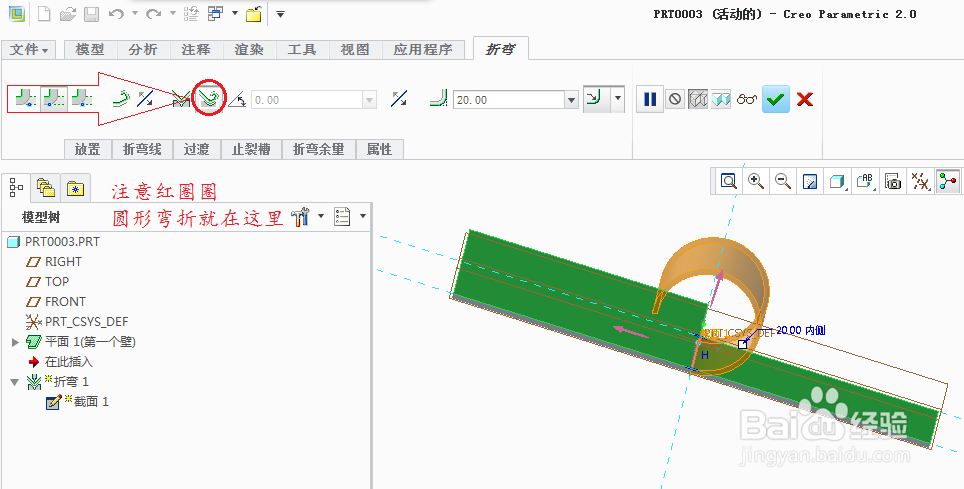
Task: Toggle the unattached preview mode
Action: click(697, 99)
